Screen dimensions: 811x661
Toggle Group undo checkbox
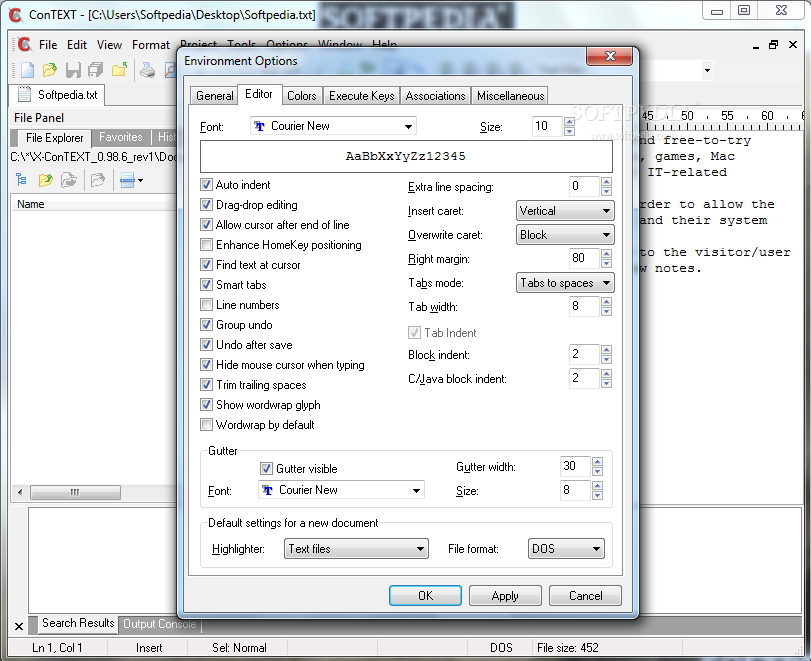click(x=206, y=325)
